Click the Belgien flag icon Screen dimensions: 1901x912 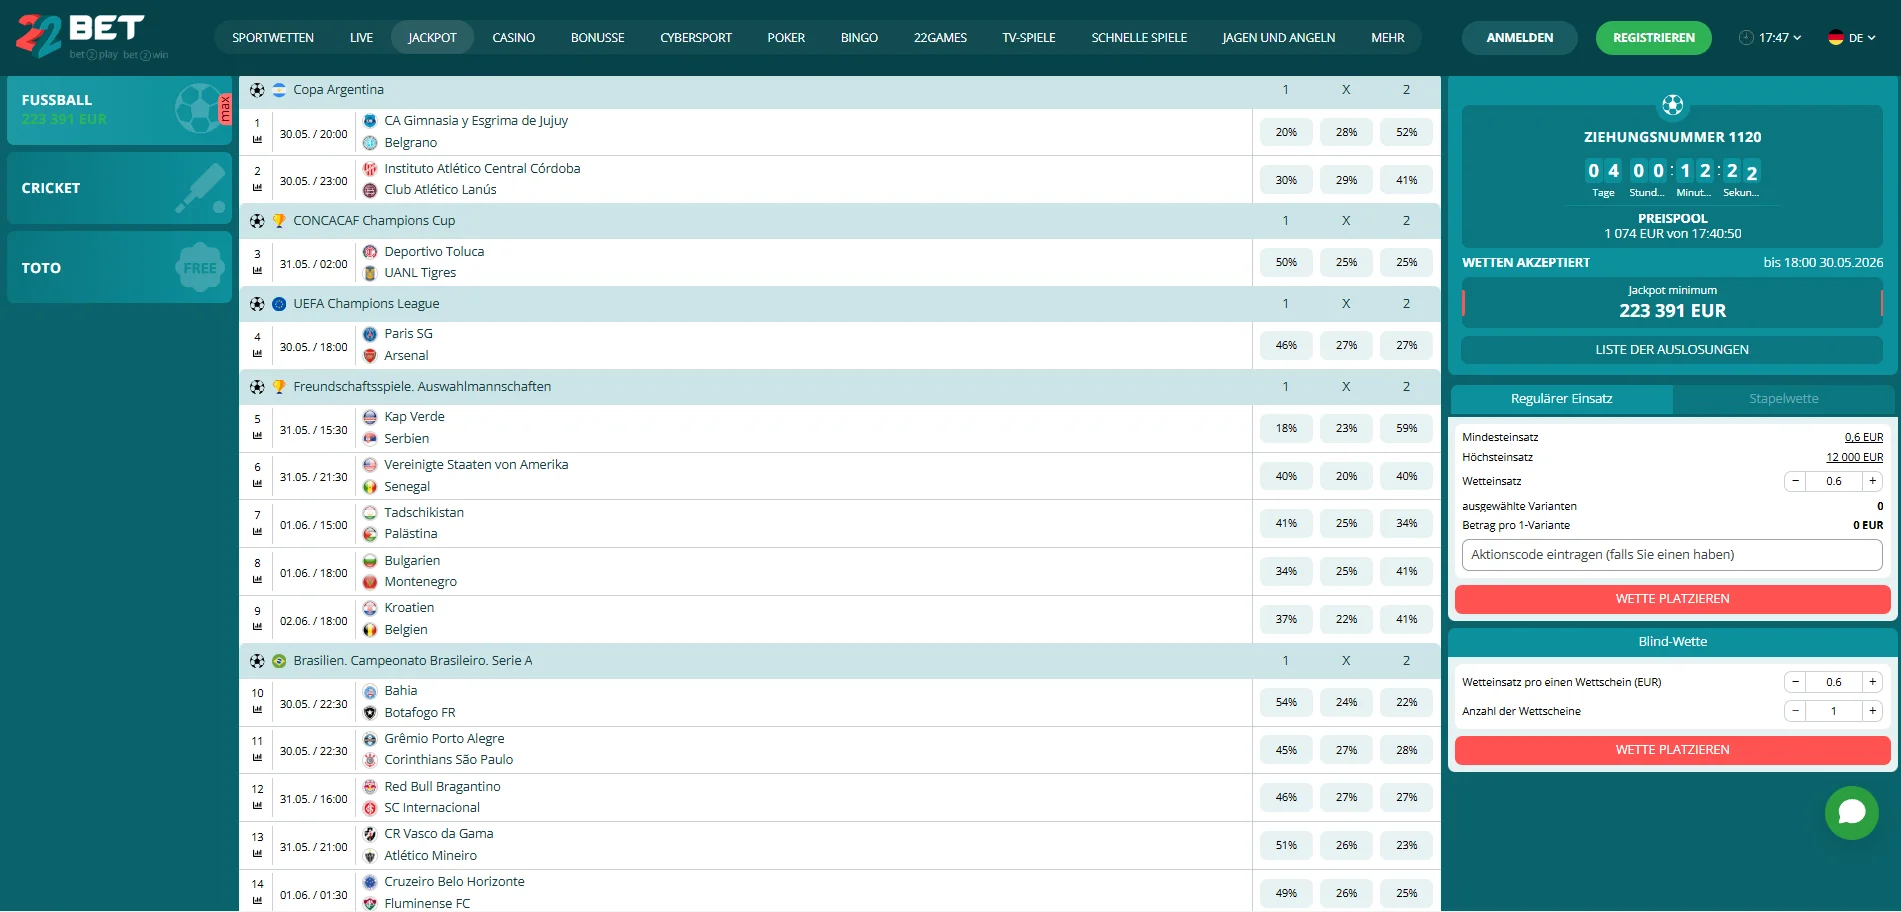point(370,630)
